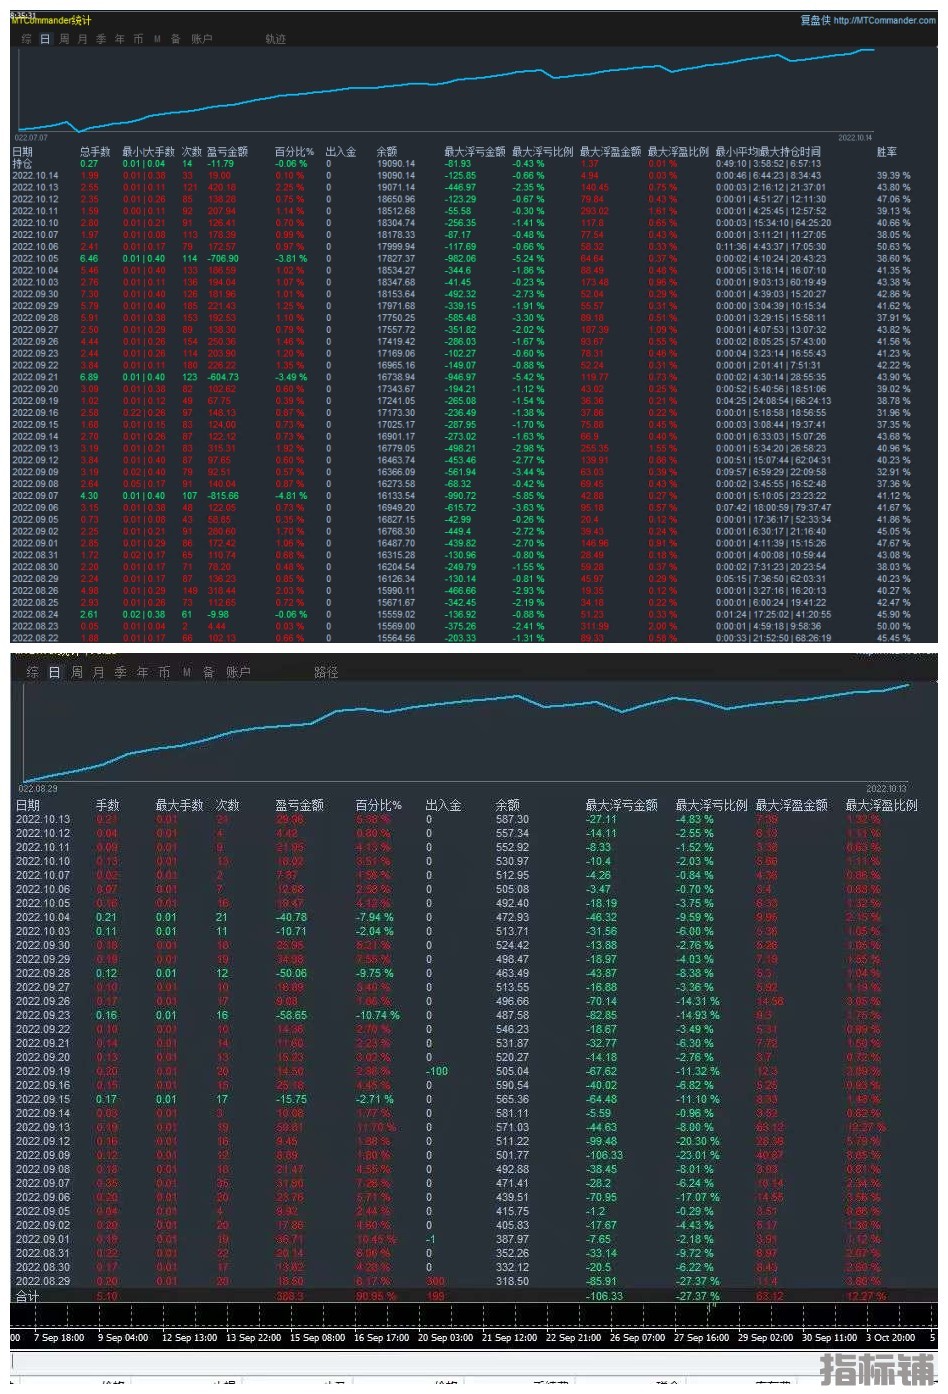Viewport: 948px width, 1394px height.
Task: Click the 2022.08.22 date cell
Action: point(35,638)
